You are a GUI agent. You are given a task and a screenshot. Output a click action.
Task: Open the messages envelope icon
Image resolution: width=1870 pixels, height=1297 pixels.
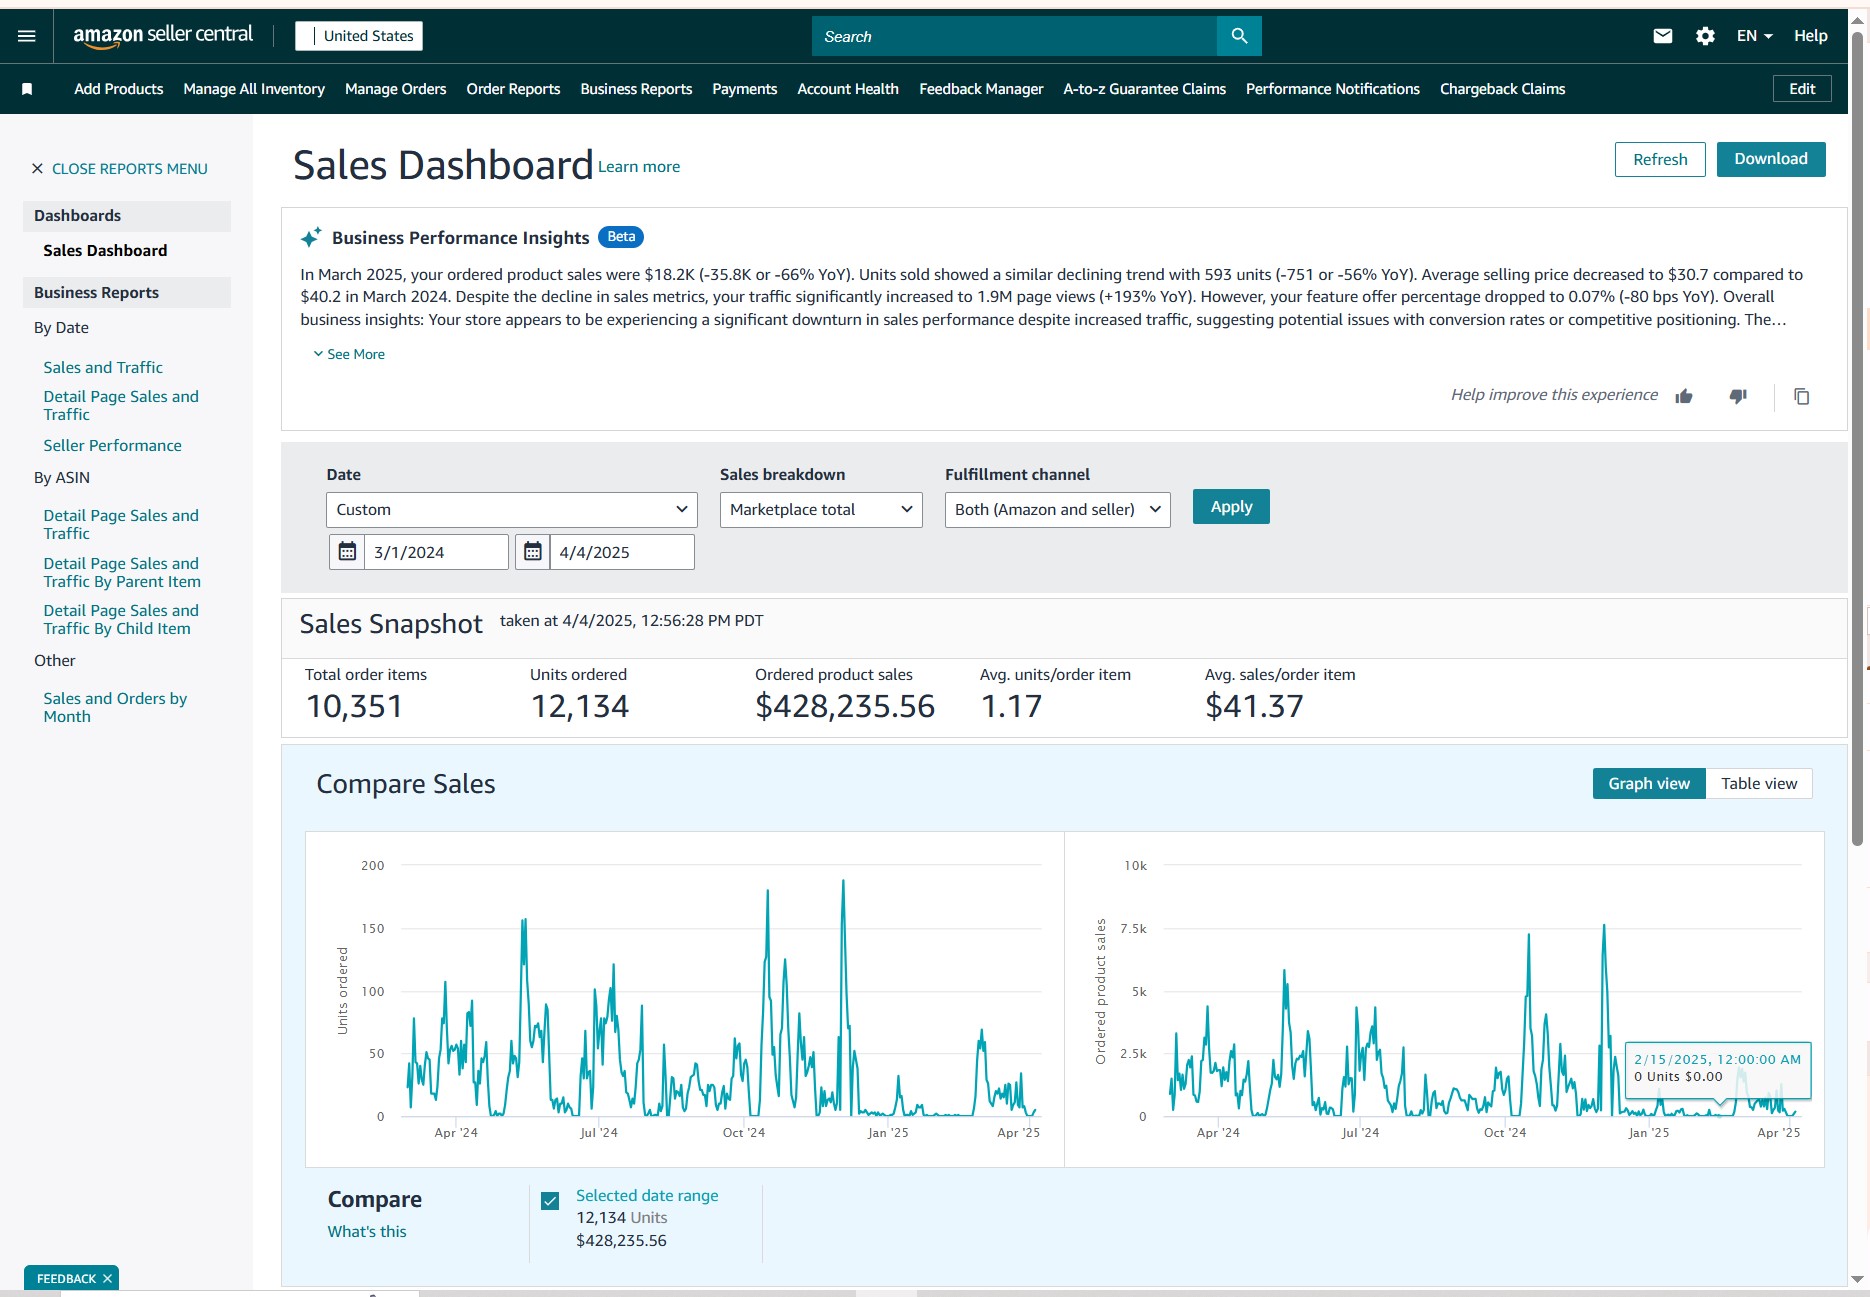click(x=1663, y=36)
